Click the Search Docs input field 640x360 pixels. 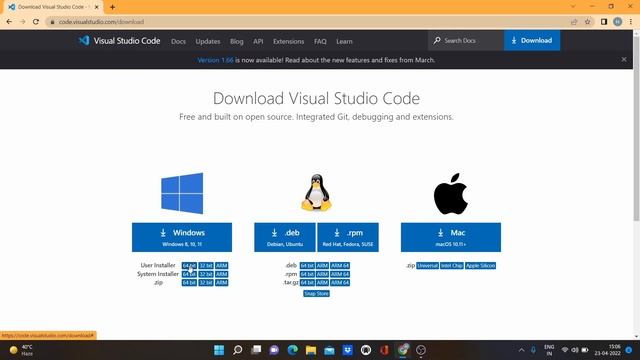466,40
